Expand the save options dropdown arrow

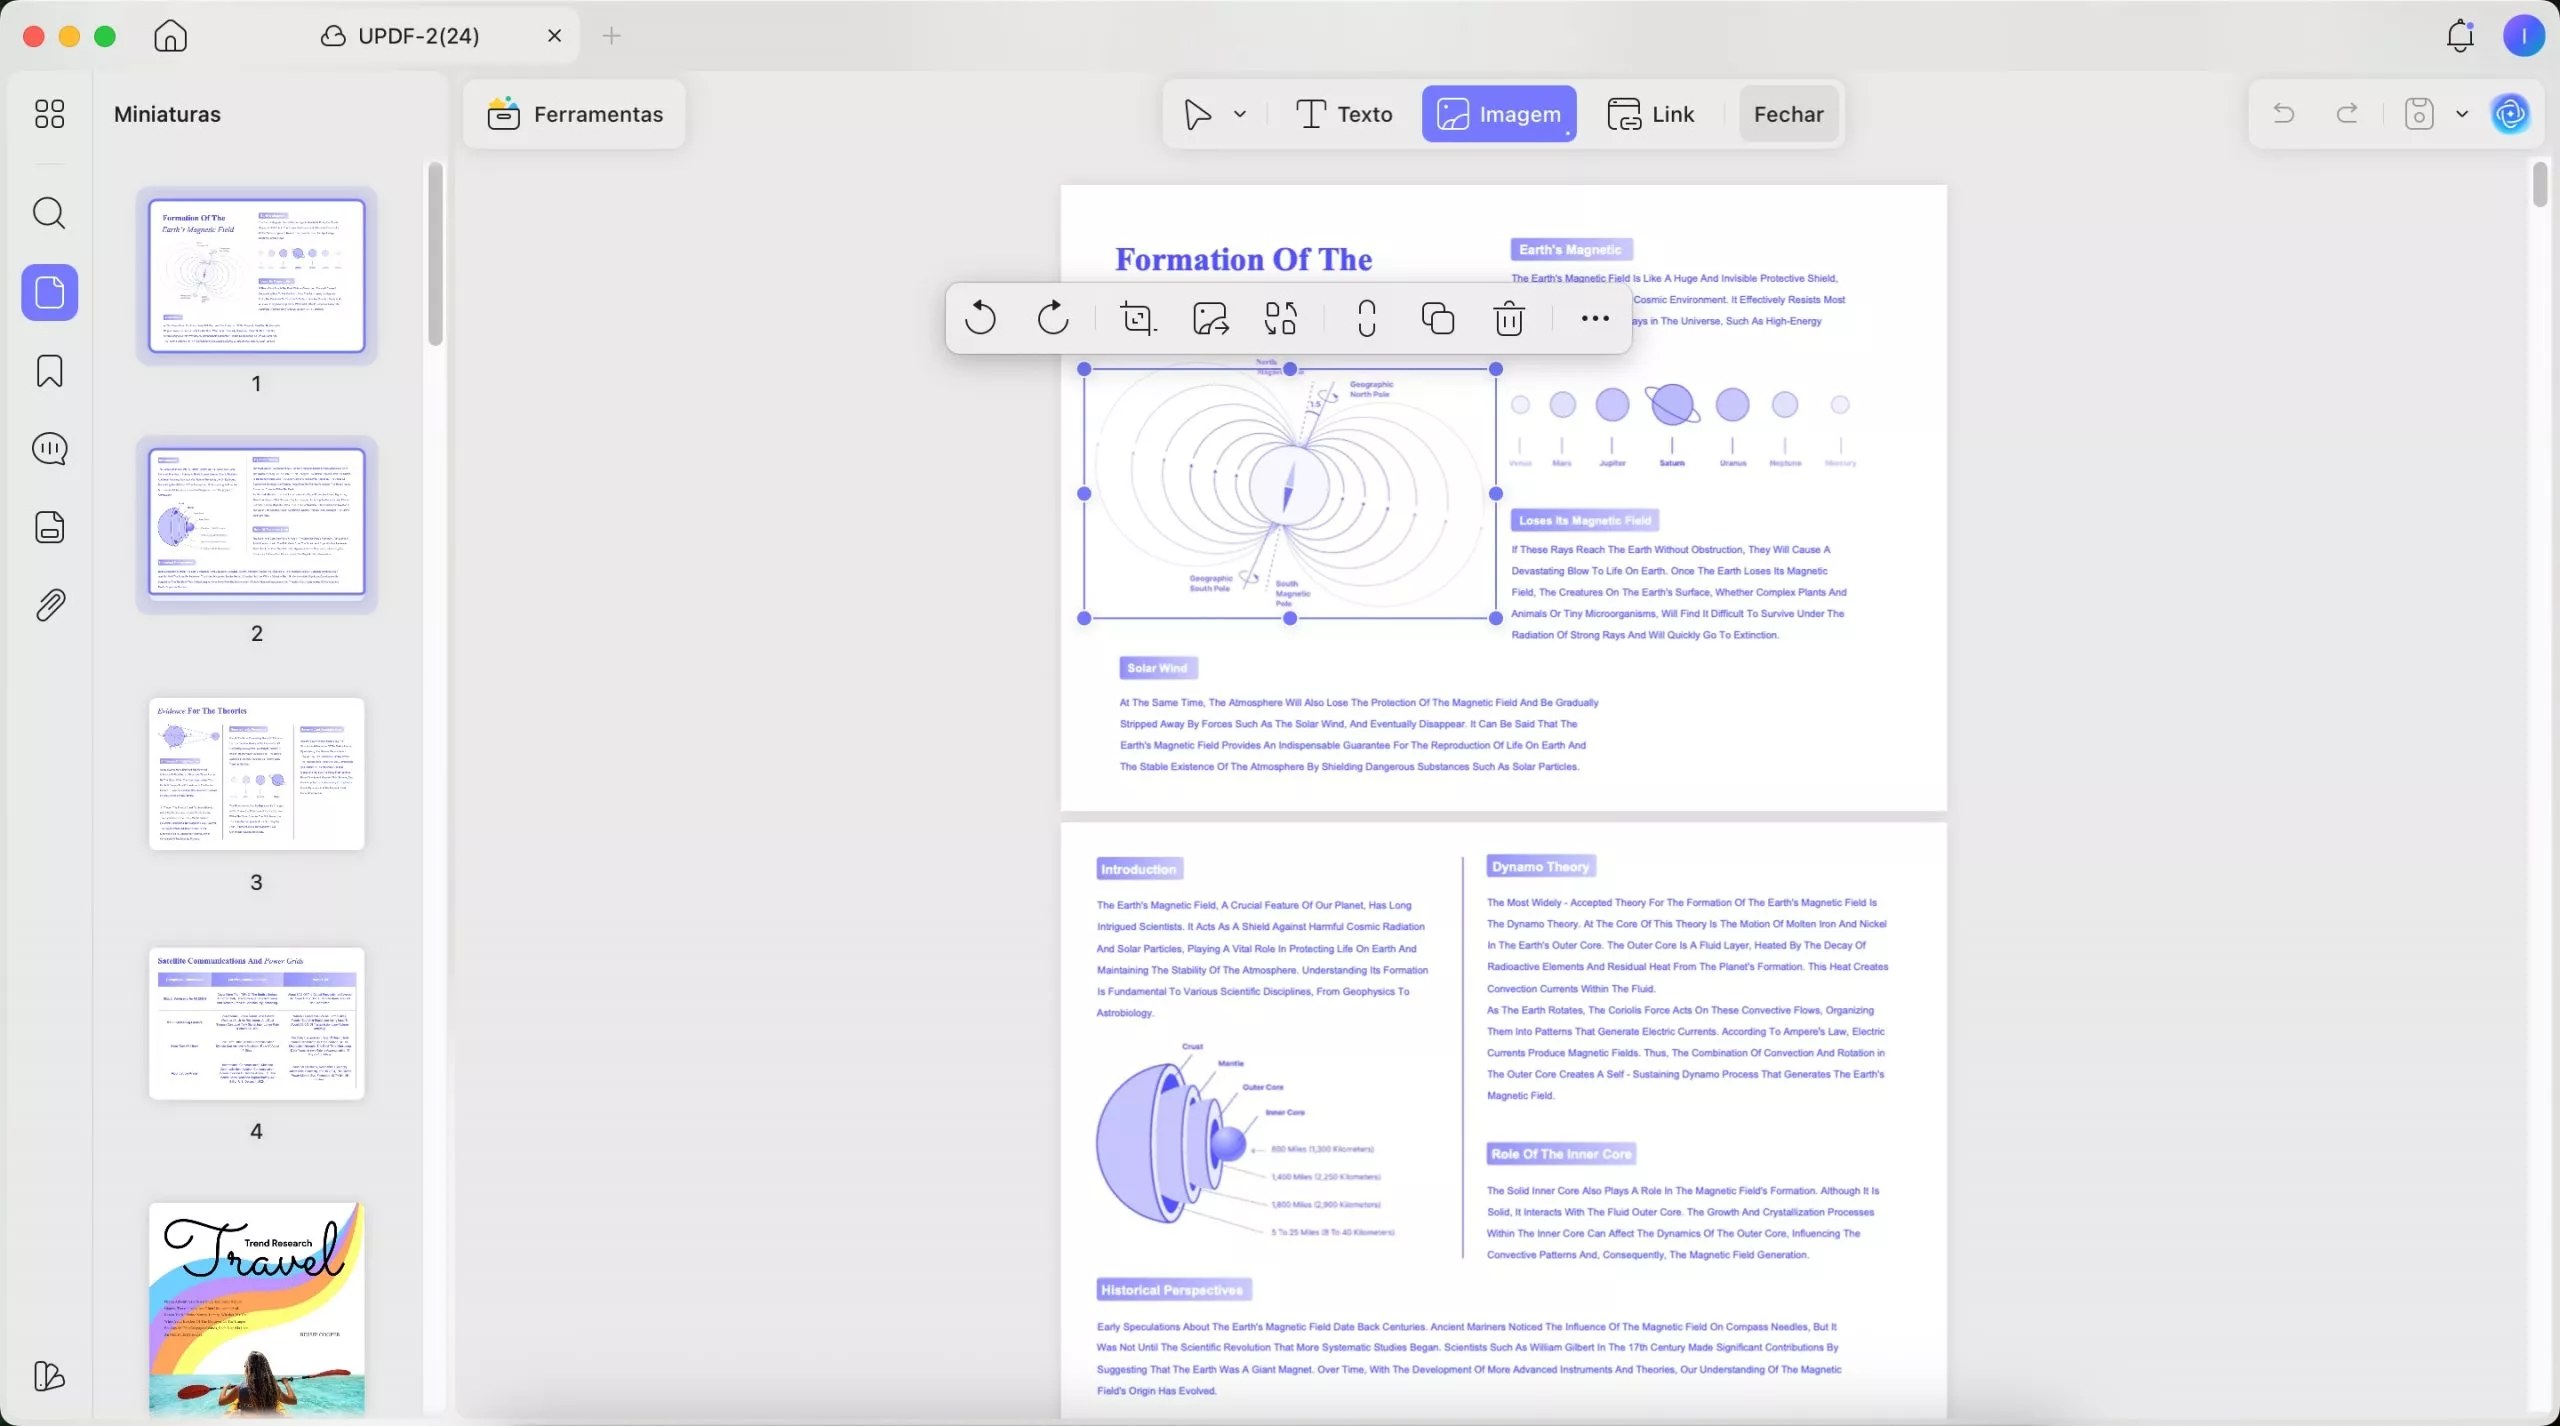pos(2462,114)
